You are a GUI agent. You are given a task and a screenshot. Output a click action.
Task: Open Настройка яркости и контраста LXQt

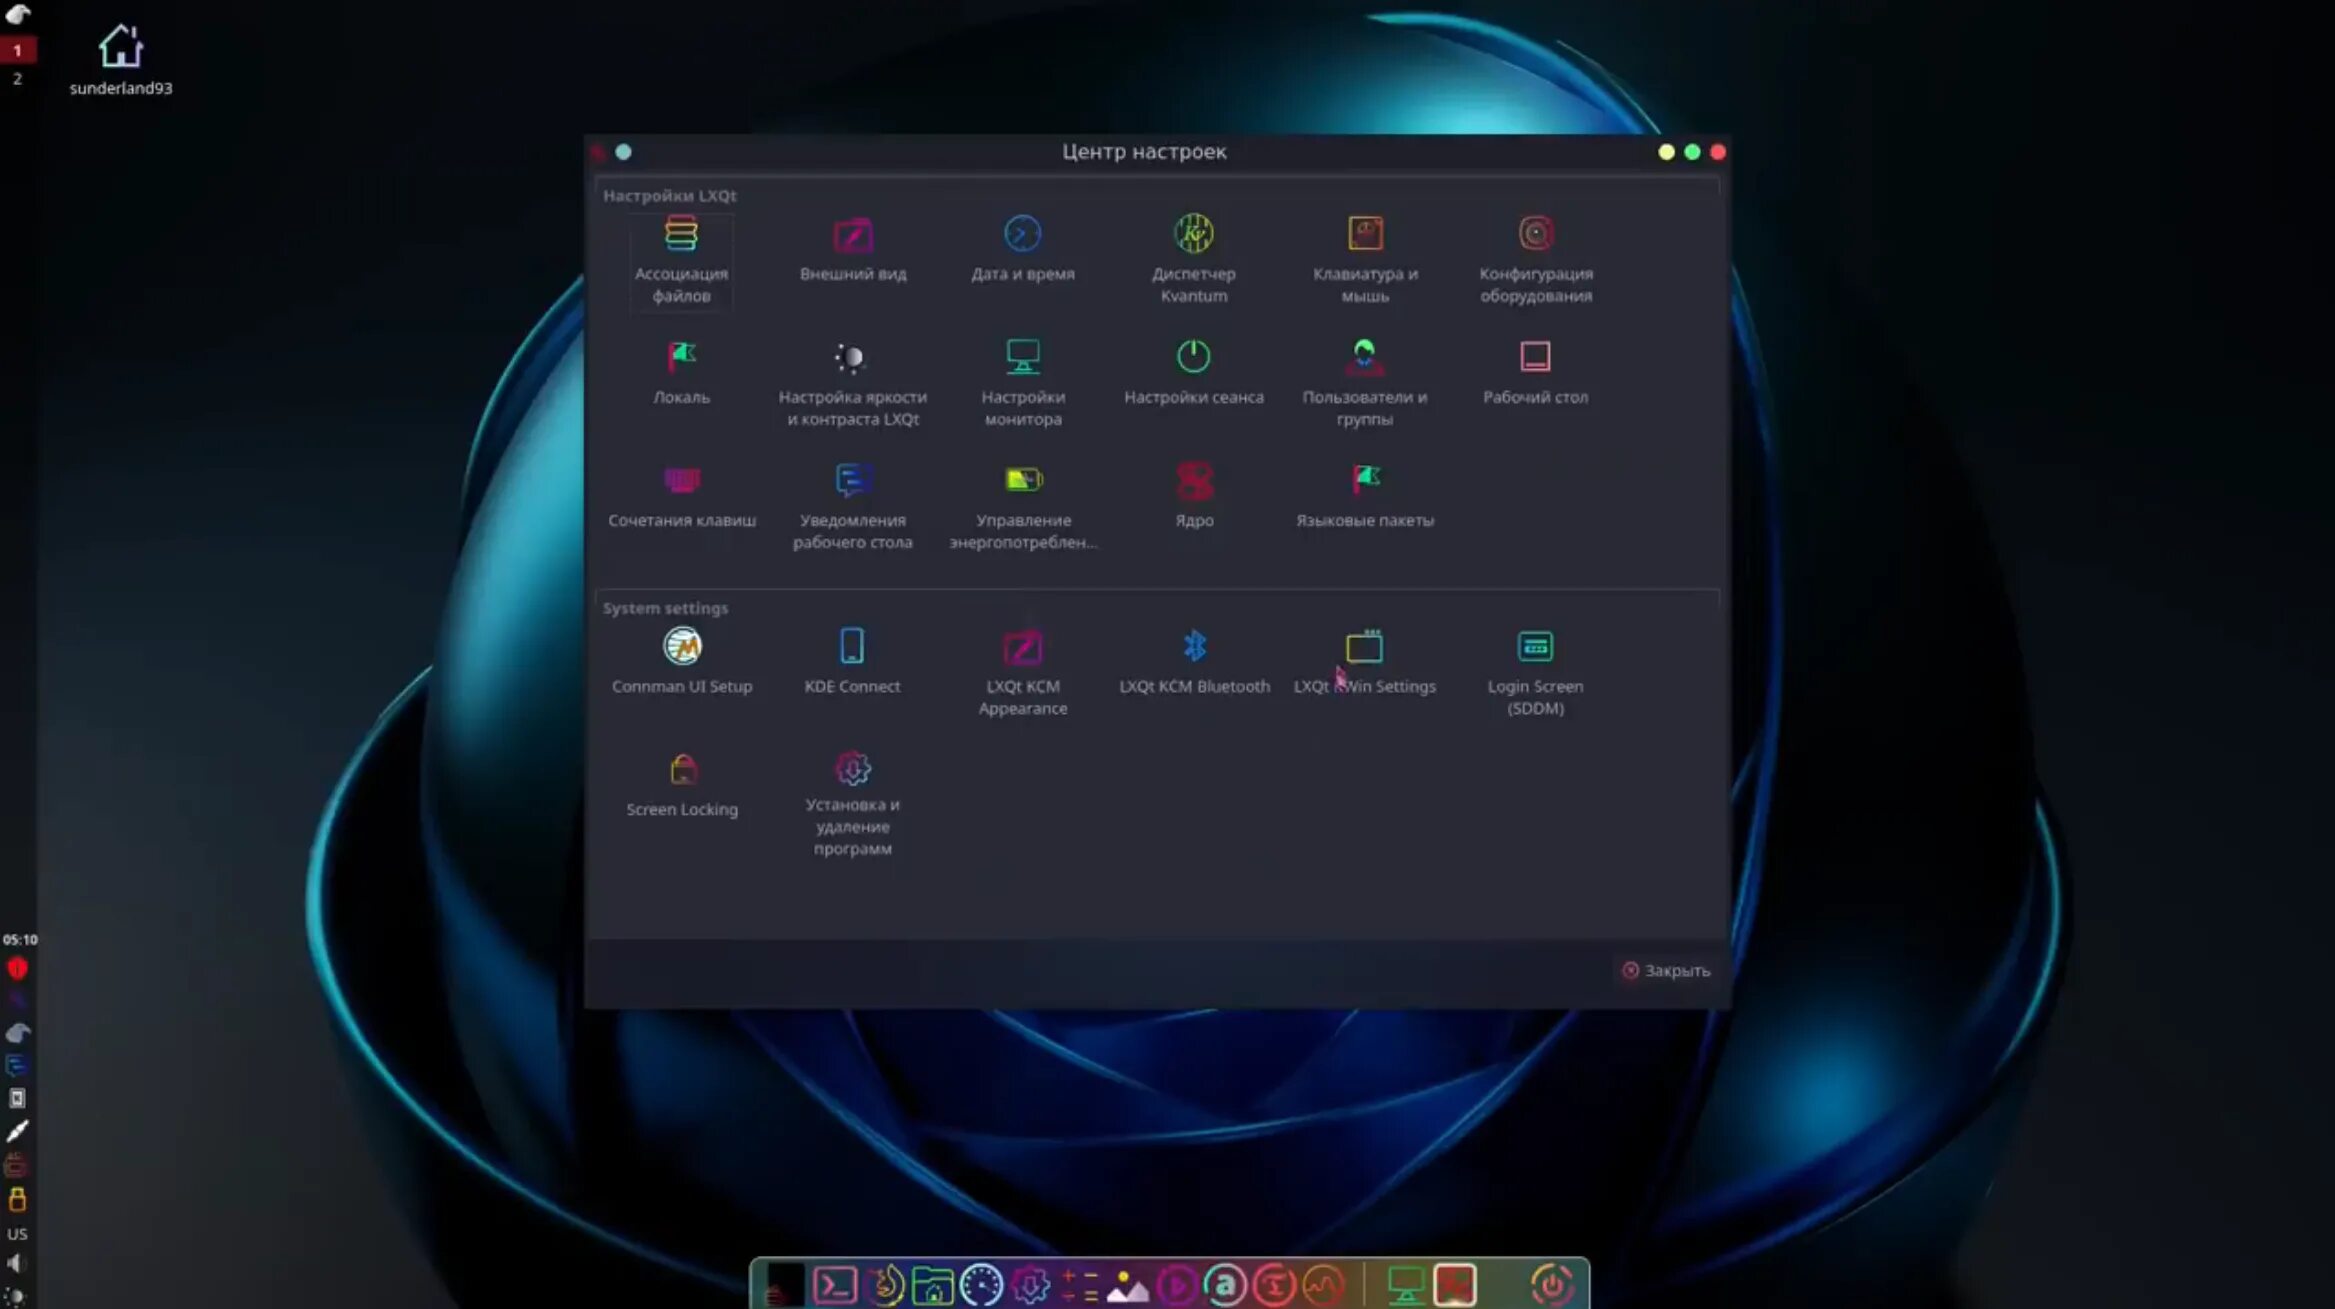(853, 383)
